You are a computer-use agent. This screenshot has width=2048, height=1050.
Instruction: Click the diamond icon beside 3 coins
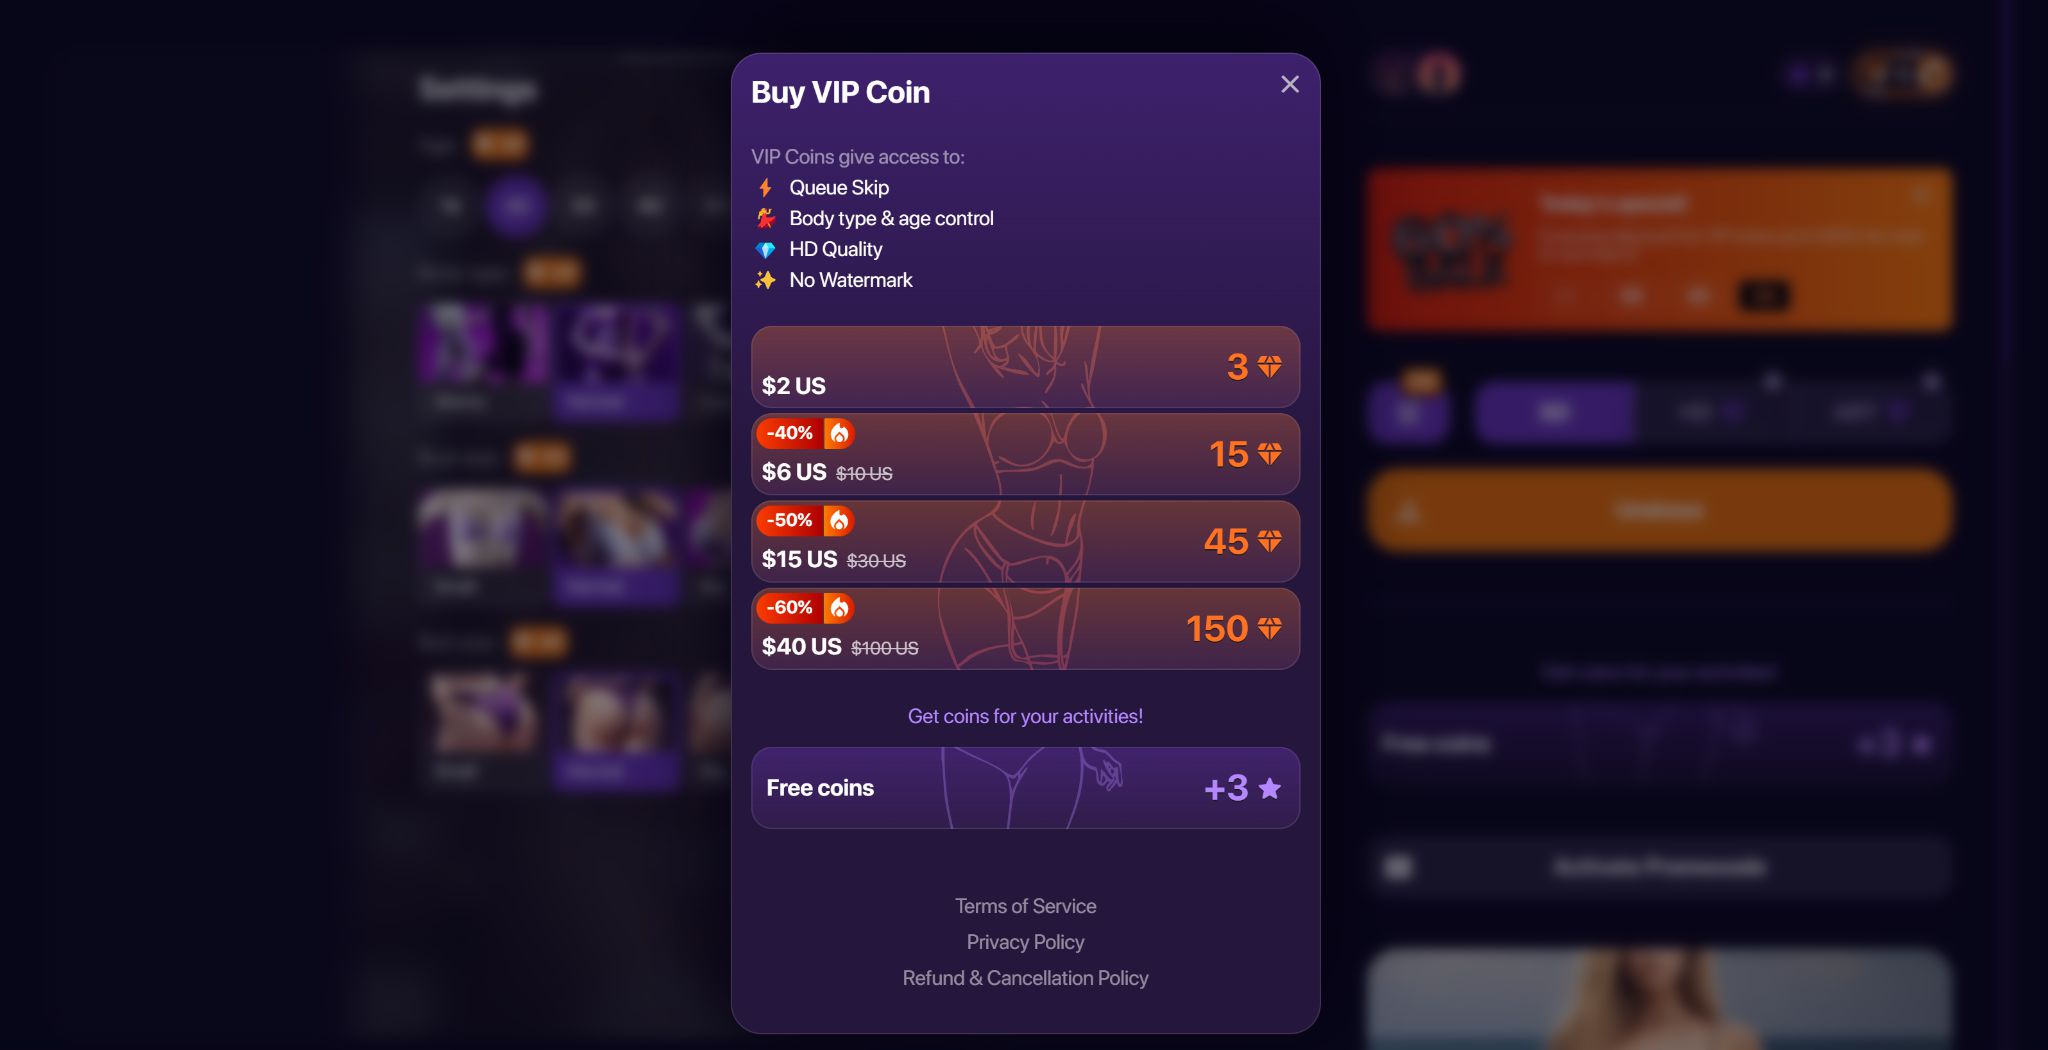[1270, 367]
